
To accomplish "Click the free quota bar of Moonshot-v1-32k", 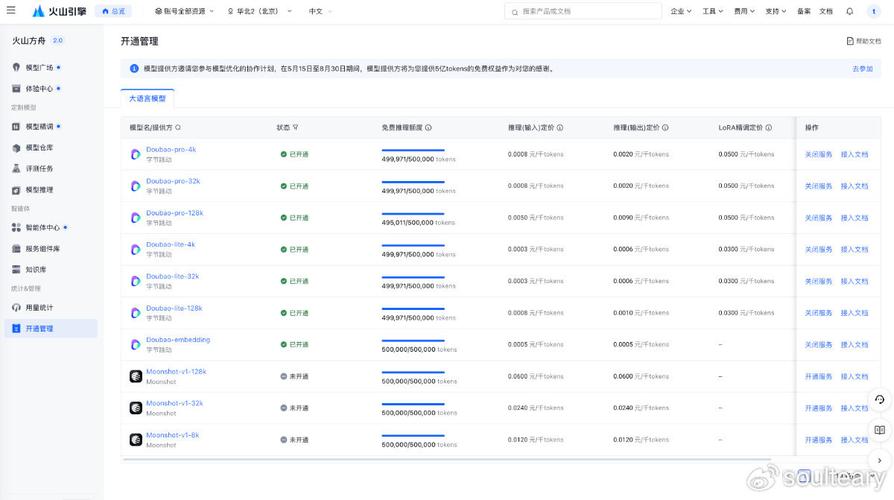I will (413, 404).
